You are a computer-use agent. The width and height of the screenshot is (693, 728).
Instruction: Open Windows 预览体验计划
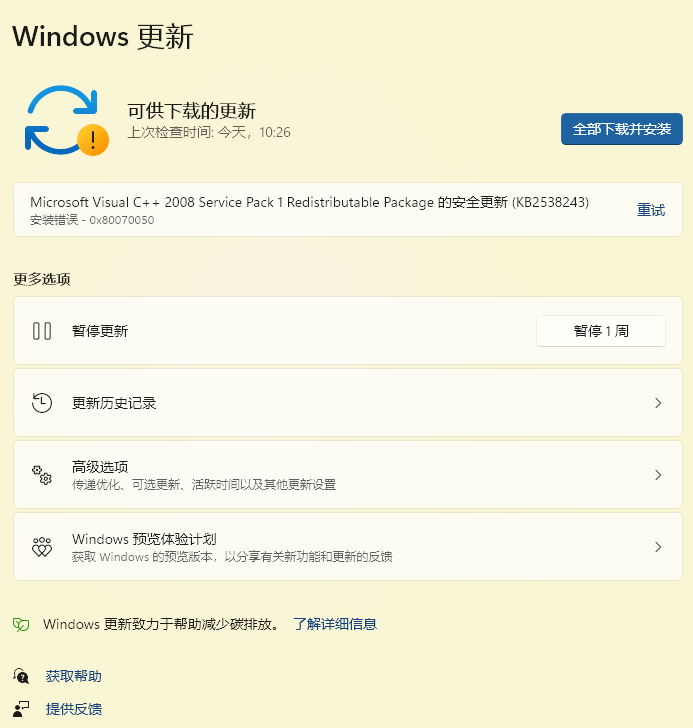pyautogui.click(x=348, y=546)
